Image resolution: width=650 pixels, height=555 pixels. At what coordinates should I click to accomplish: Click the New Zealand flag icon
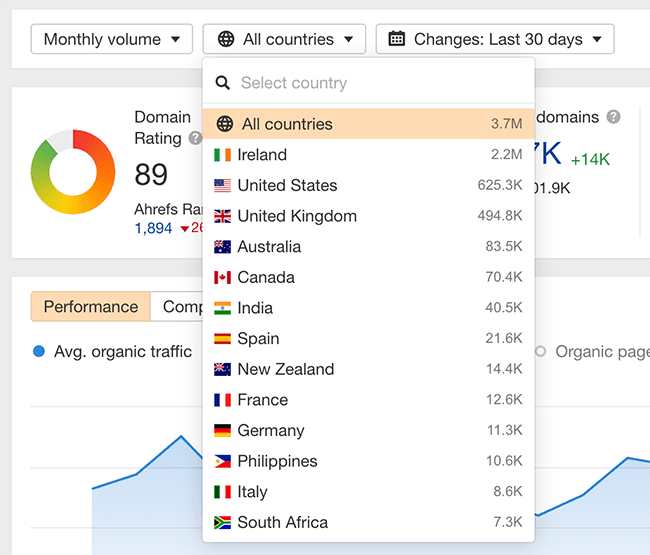point(223,370)
